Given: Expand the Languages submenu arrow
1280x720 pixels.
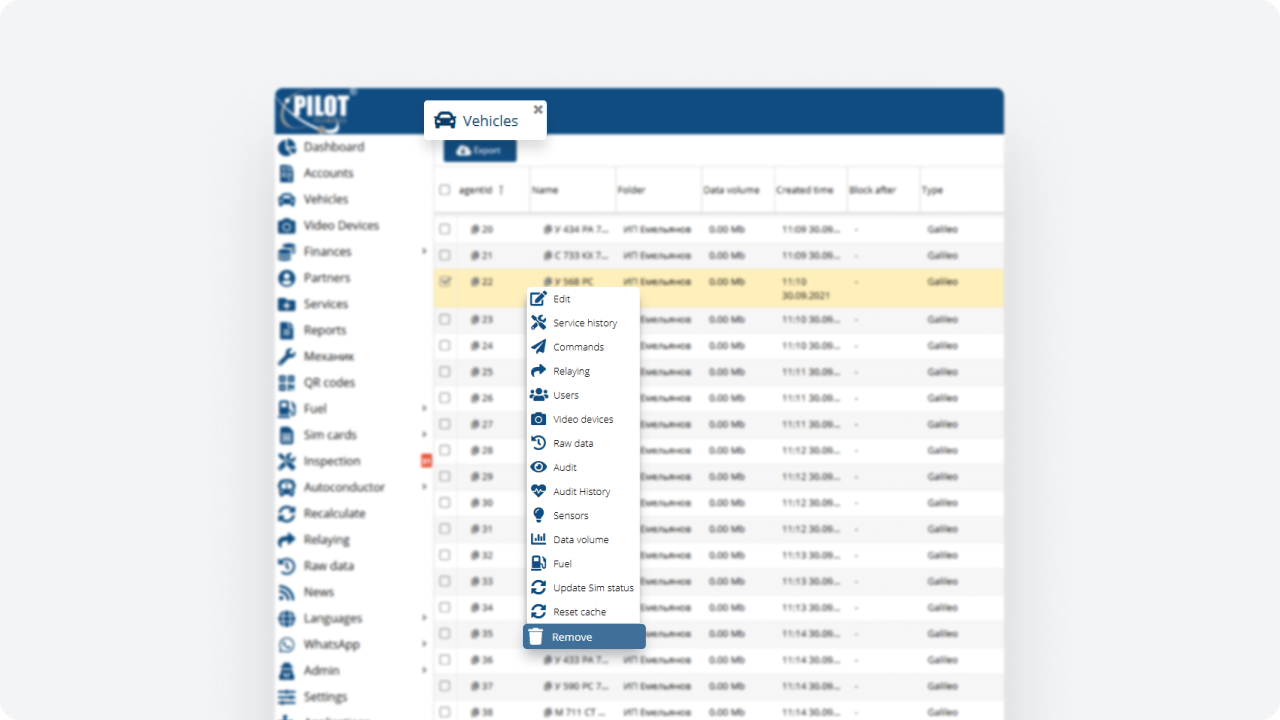Looking at the screenshot, I should (424, 618).
